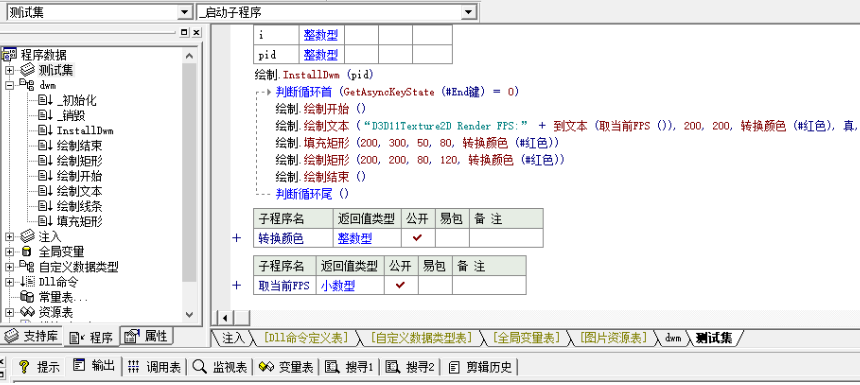
Task: Open the [Dll命令定义表] editor tab
Action: tap(305, 338)
